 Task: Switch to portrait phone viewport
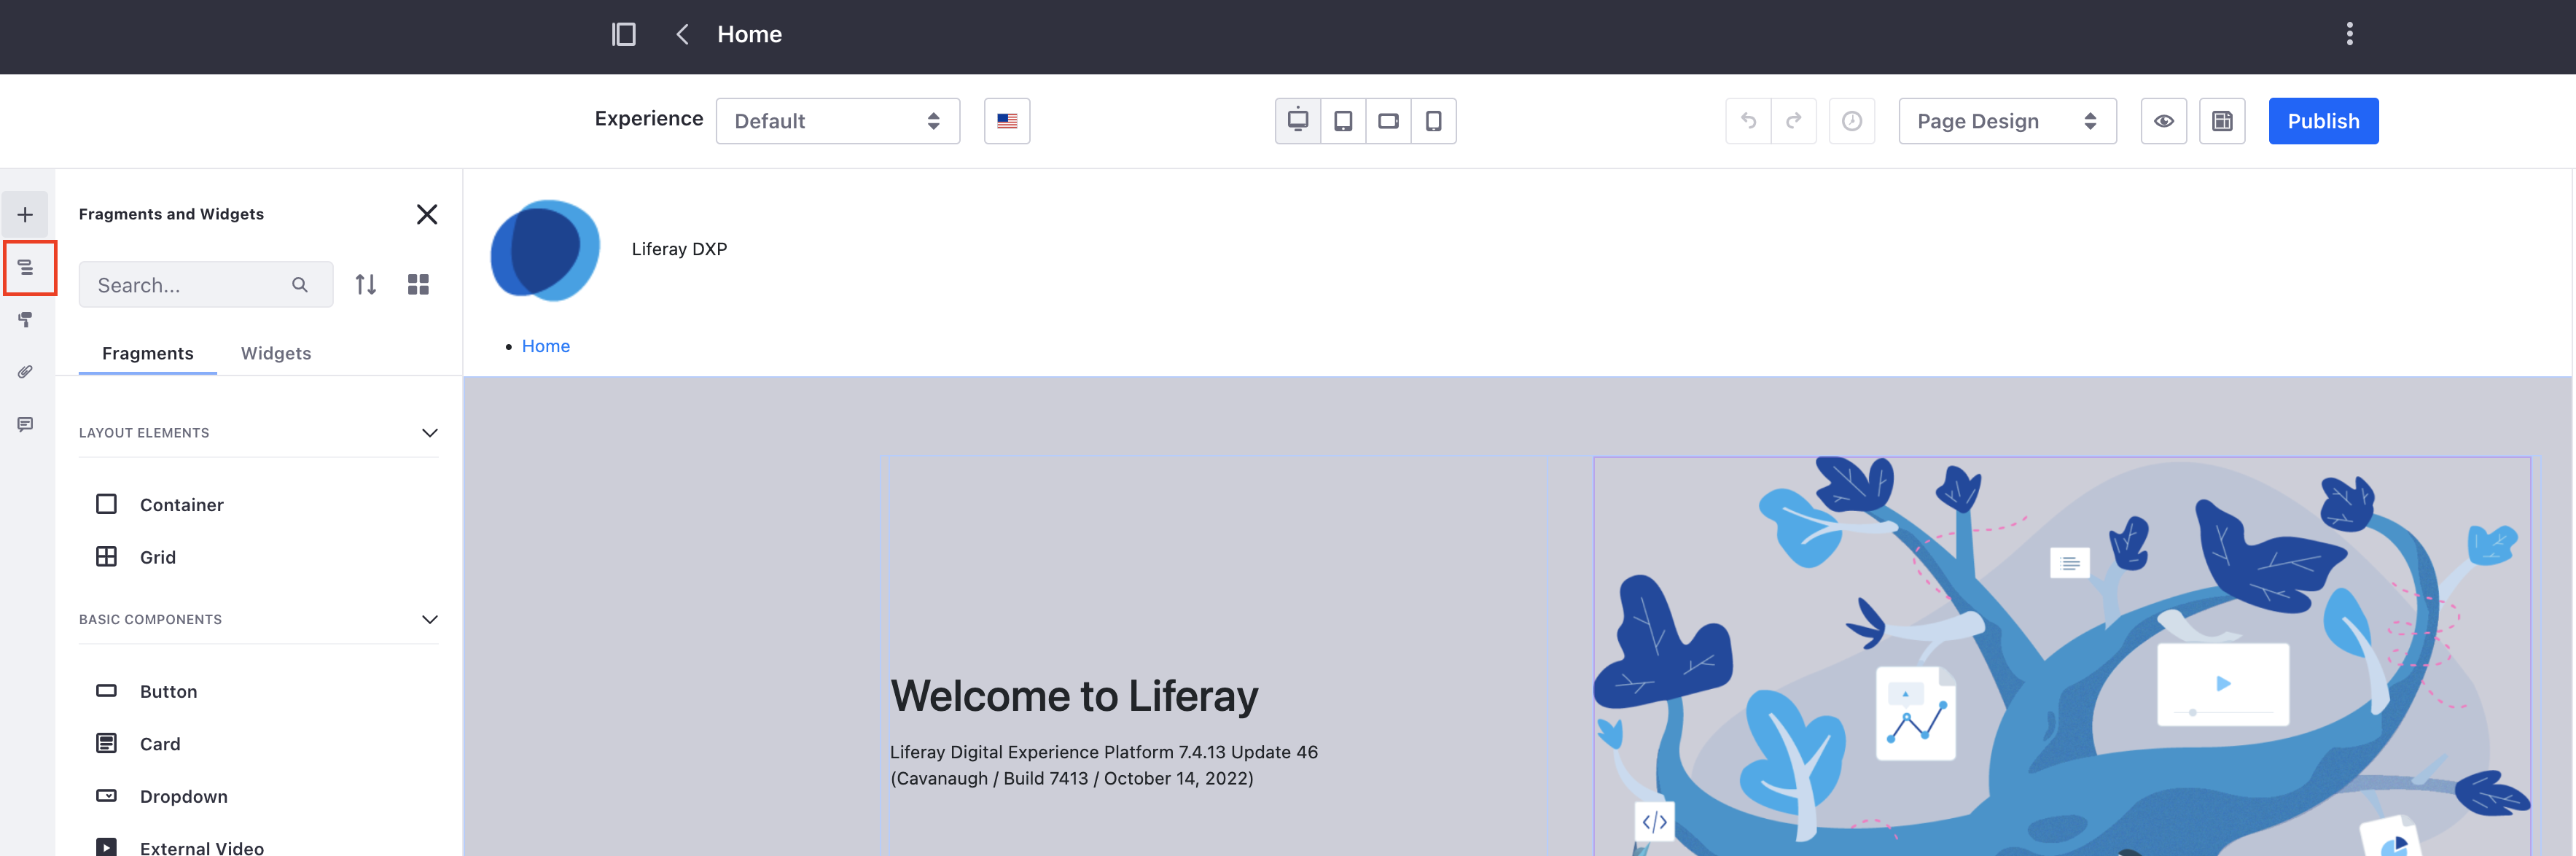[1433, 121]
